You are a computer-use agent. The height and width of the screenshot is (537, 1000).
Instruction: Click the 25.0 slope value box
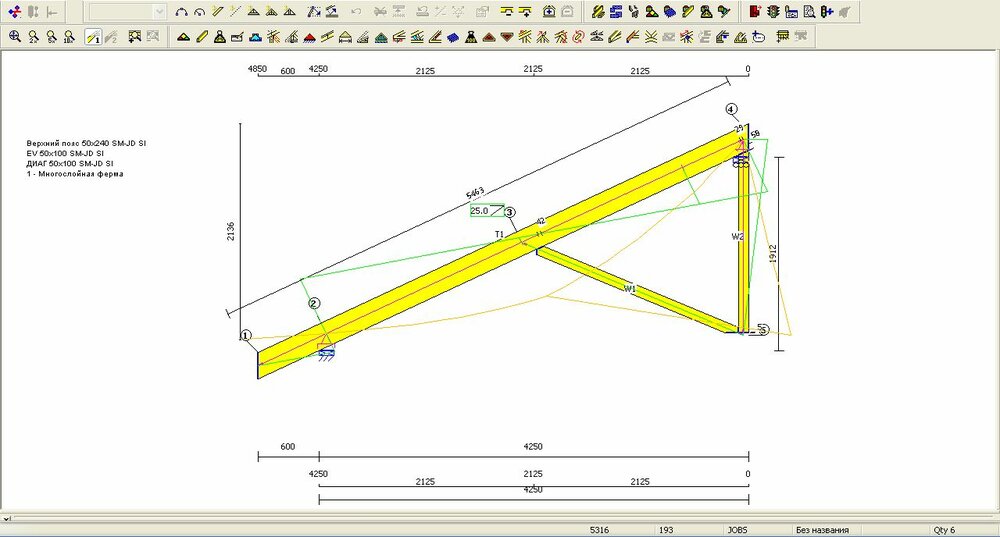pos(487,210)
